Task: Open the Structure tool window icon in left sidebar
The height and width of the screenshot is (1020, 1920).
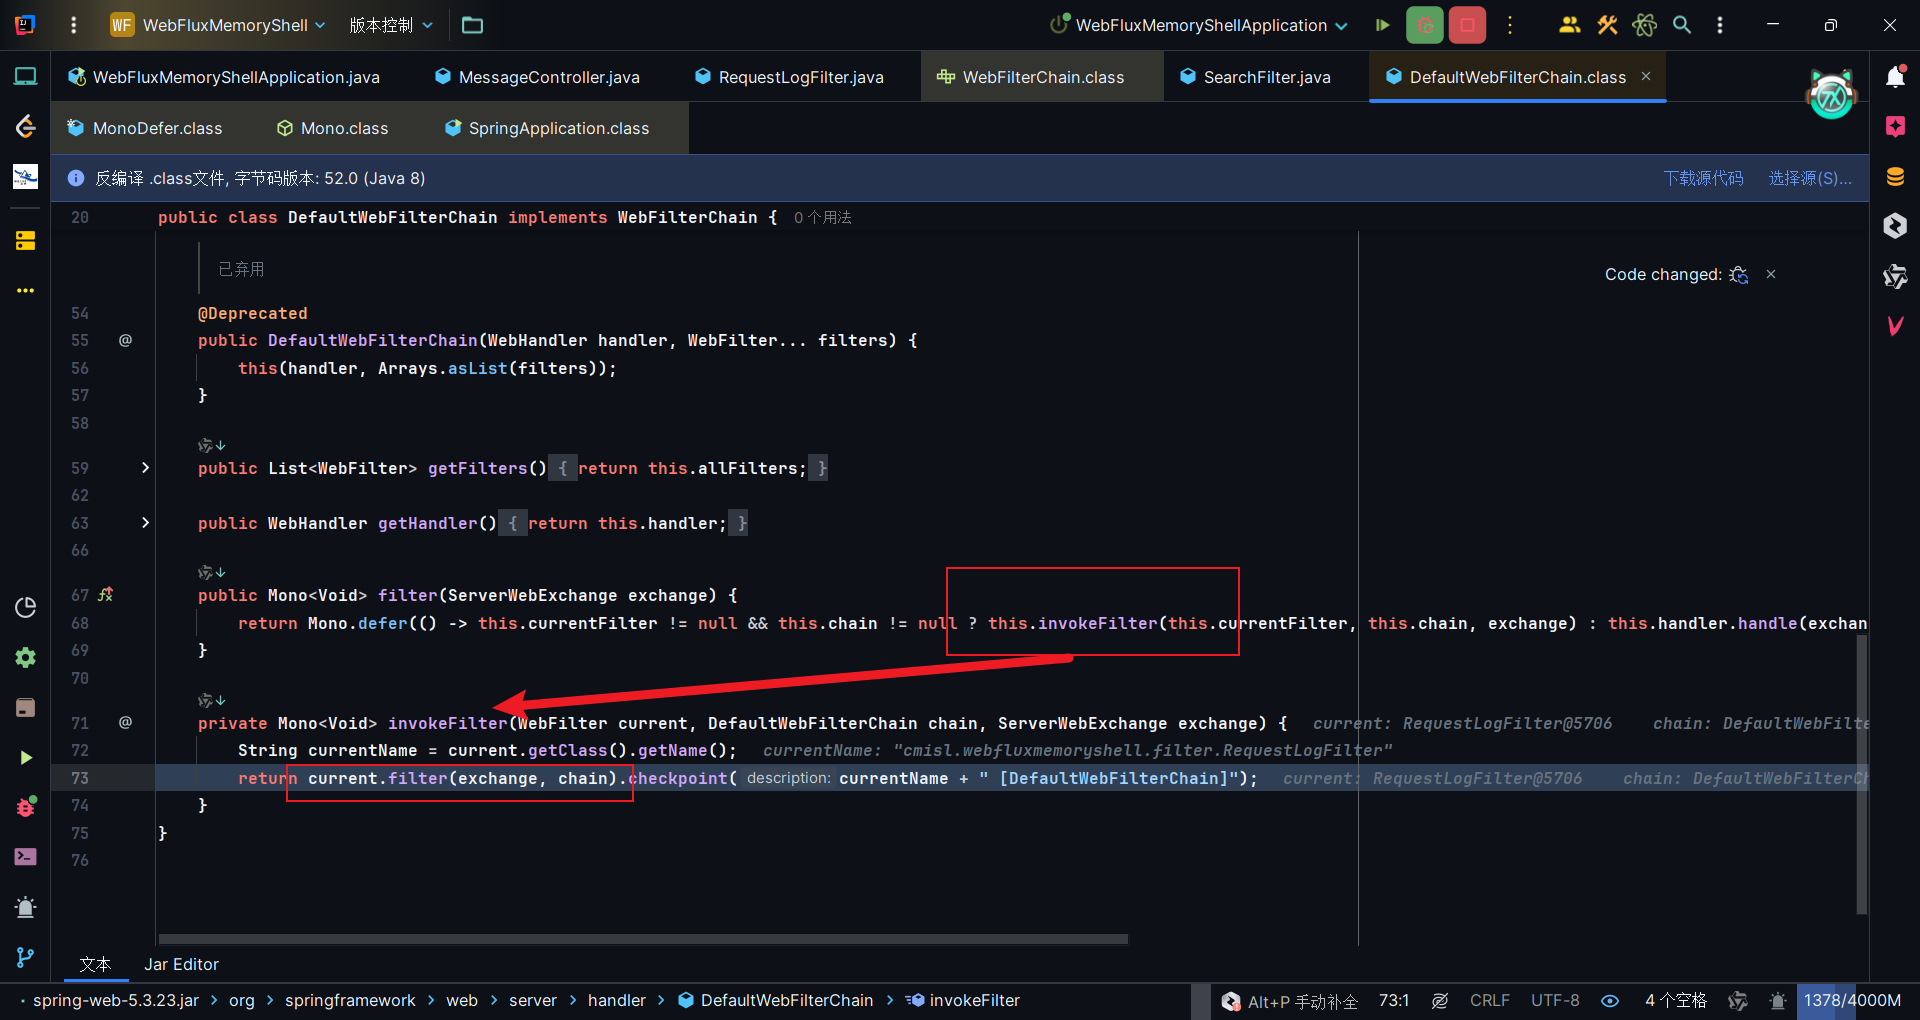Action: (26, 241)
